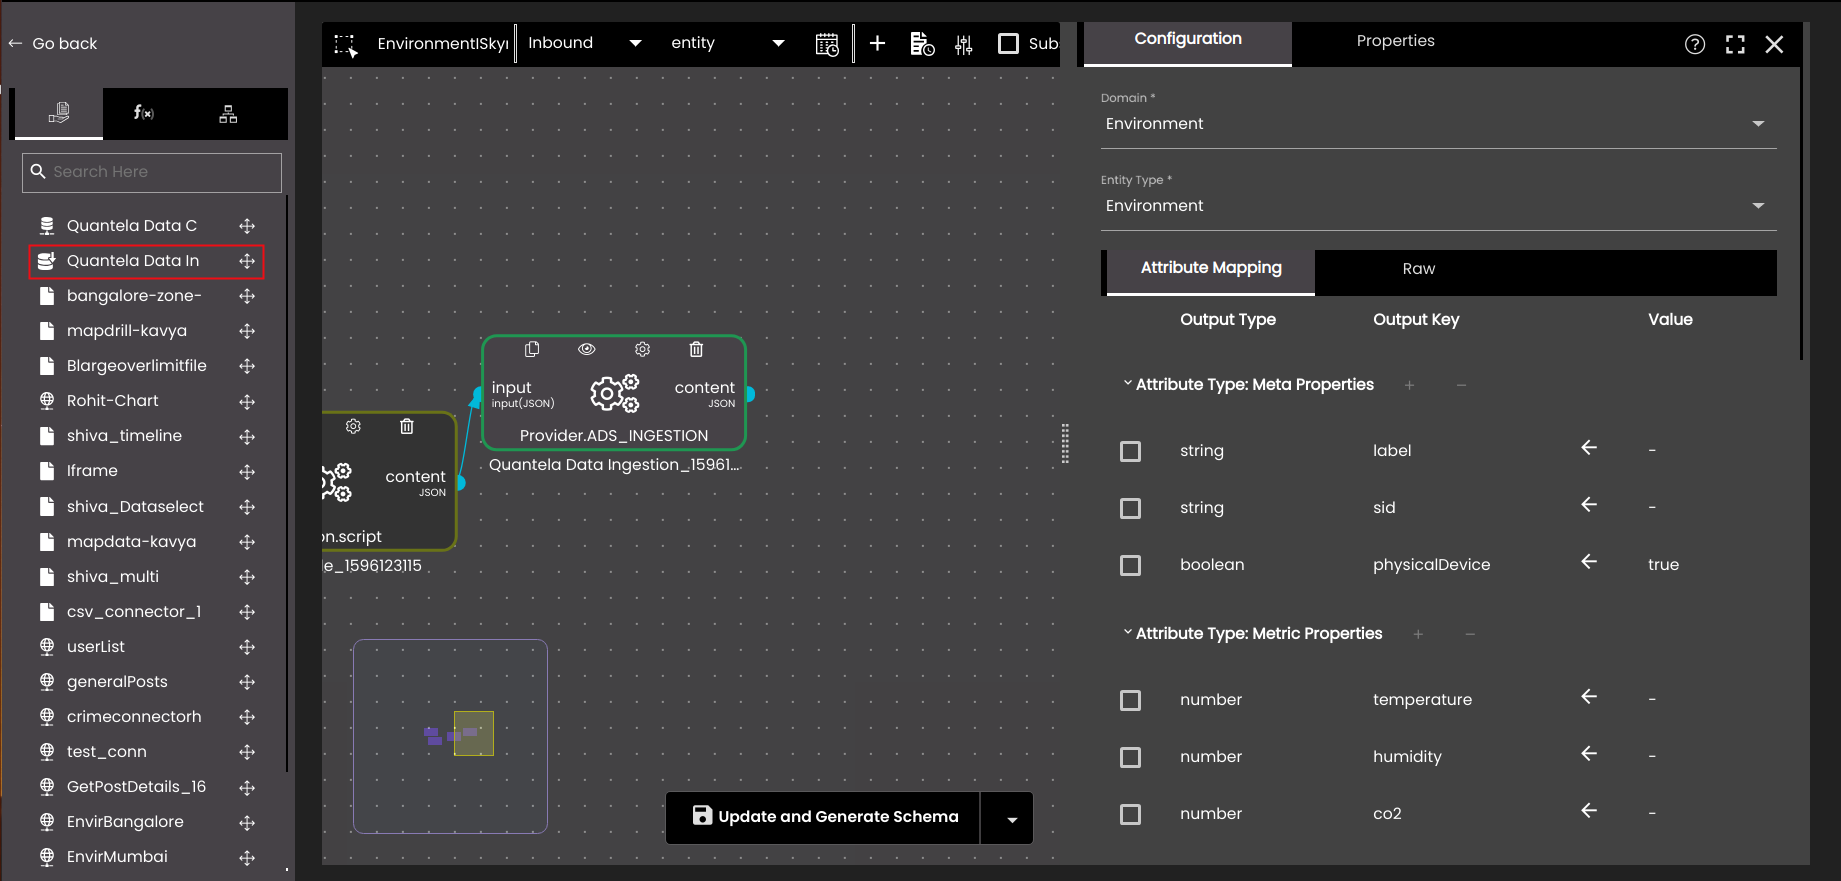Select the Raw tab
Viewport: 1841px width, 881px height.
pos(1418,269)
